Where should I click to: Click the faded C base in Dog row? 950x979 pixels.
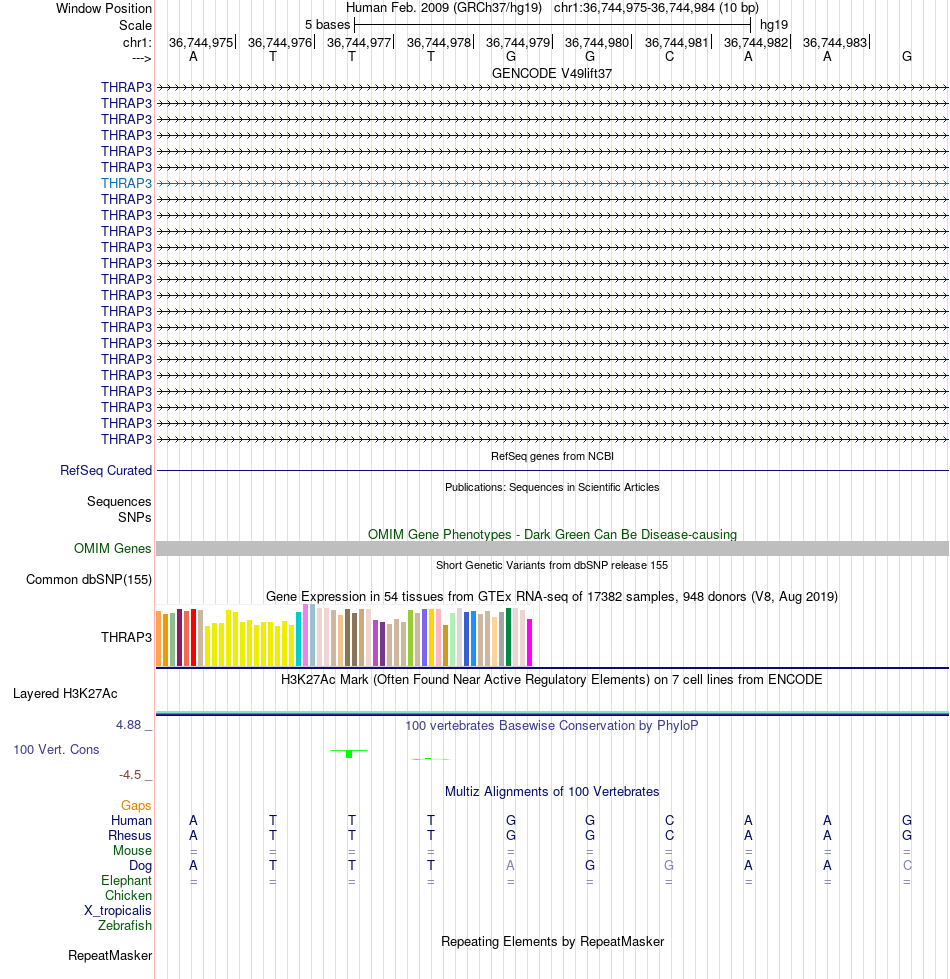tap(907, 865)
